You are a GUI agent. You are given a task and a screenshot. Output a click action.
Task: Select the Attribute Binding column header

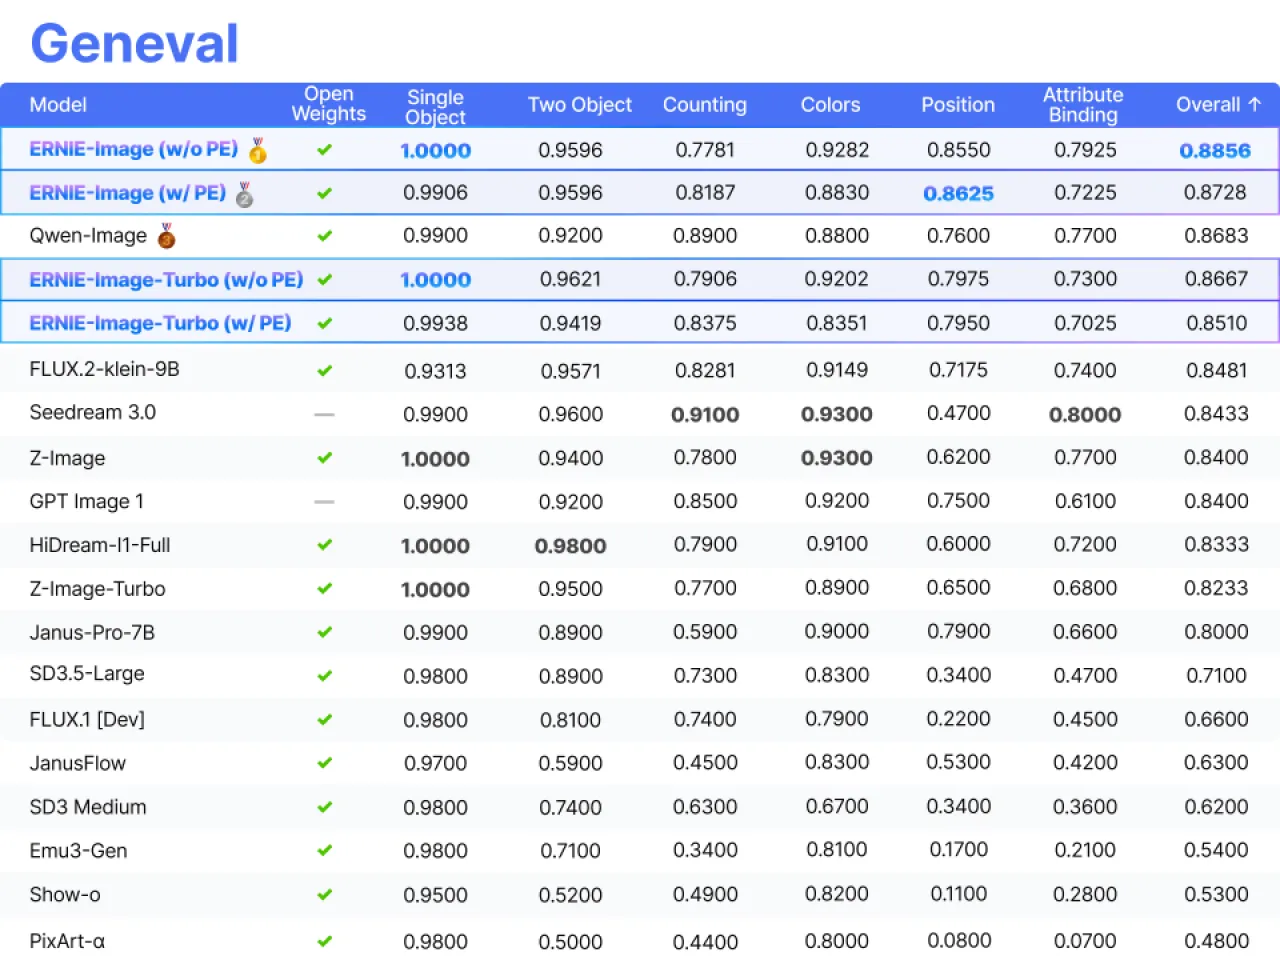point(1083,105)
